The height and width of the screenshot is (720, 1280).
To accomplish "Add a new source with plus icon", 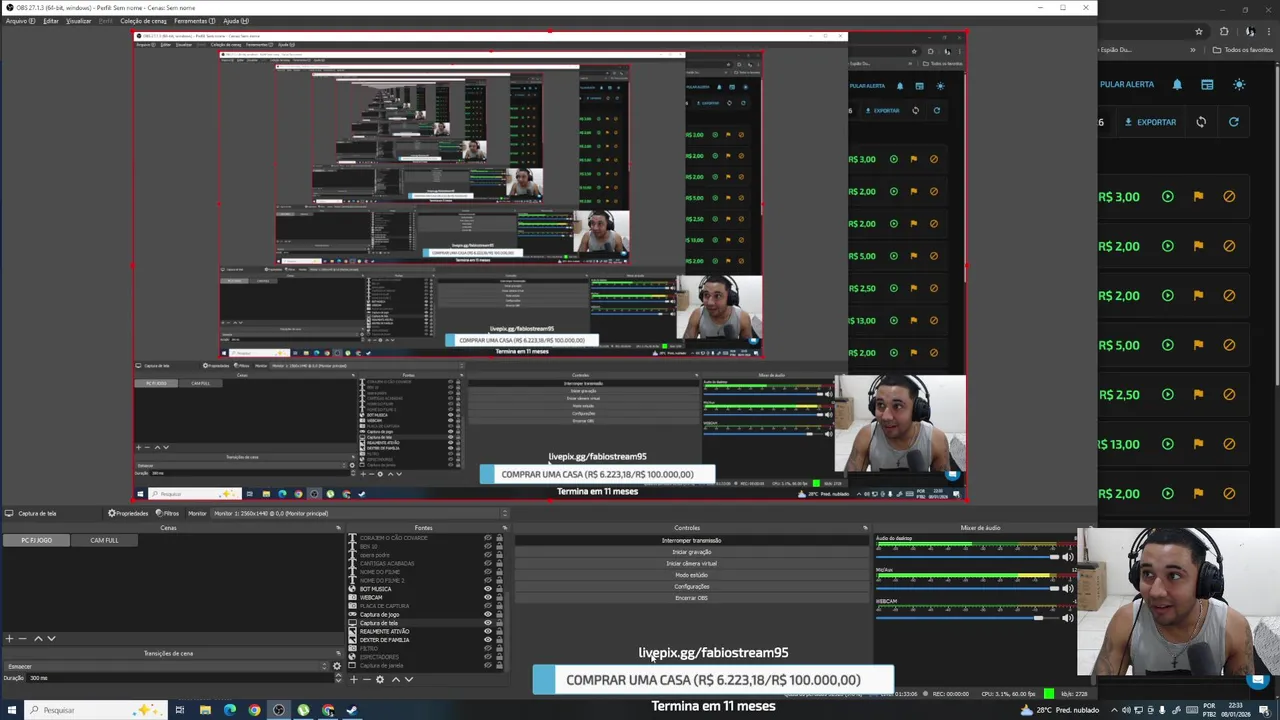I will pos(353,679).
